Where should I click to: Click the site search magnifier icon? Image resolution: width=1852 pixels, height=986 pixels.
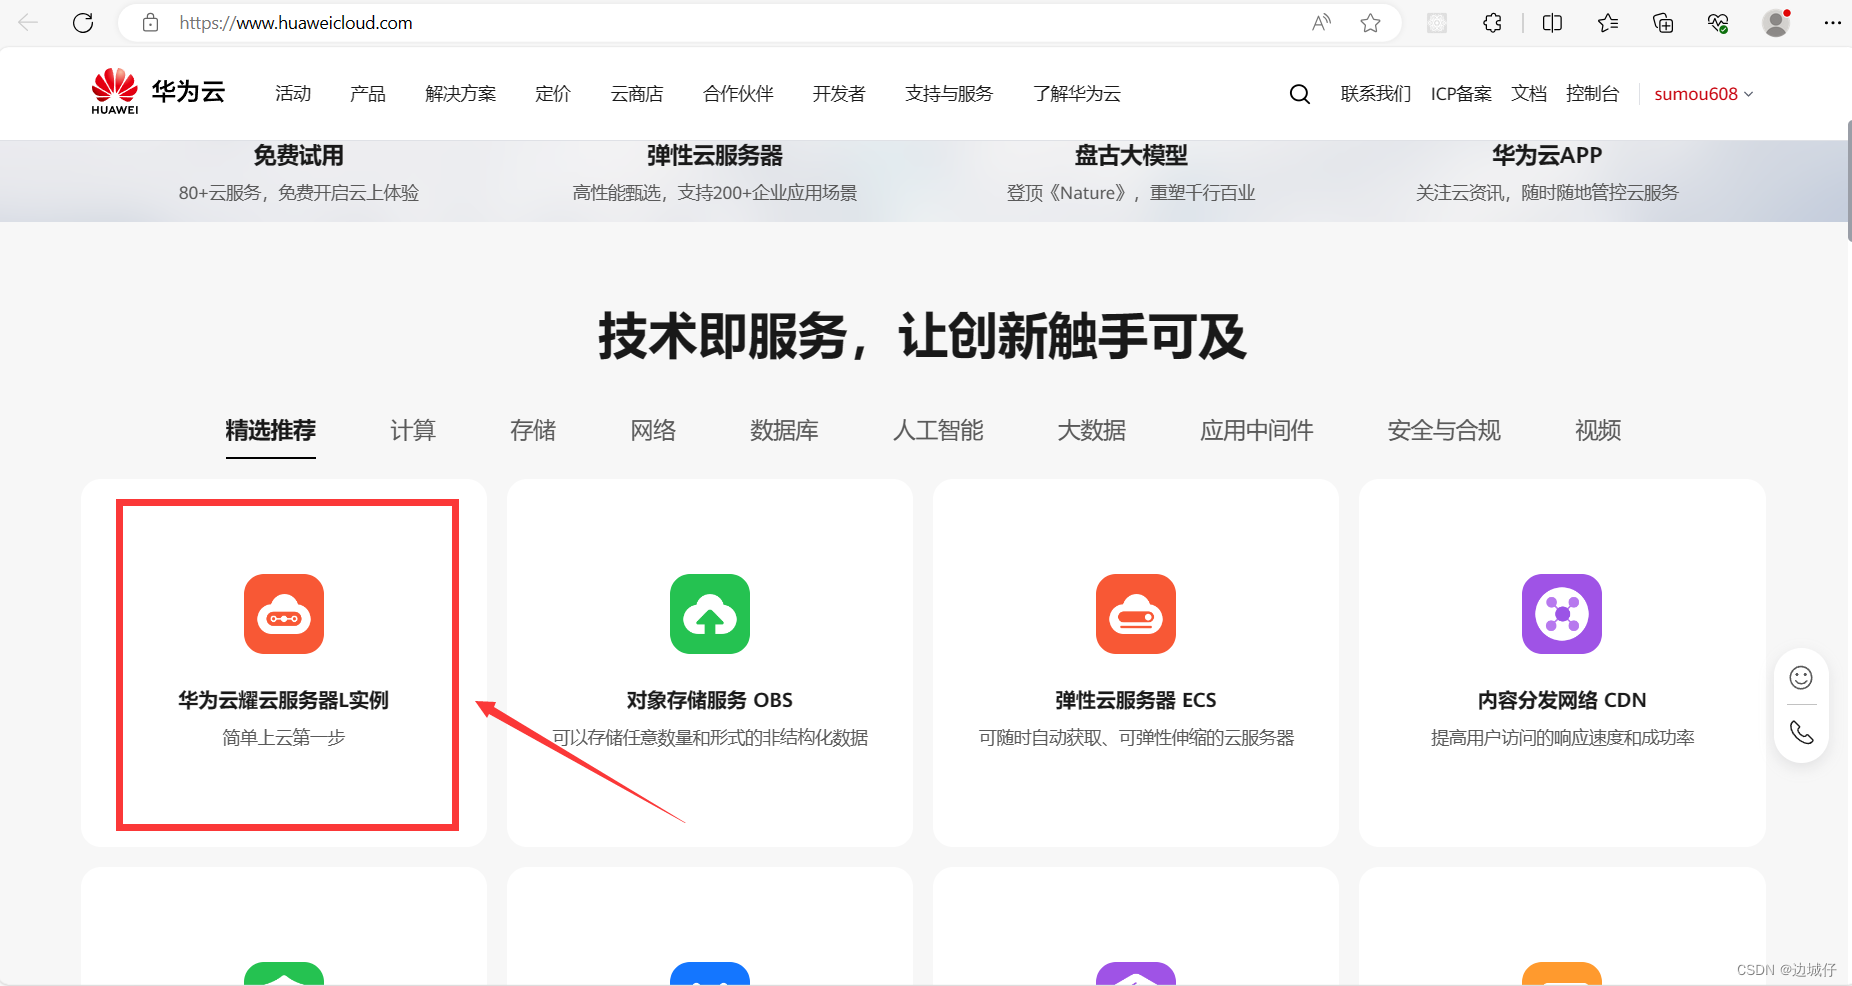[1299, 94]
